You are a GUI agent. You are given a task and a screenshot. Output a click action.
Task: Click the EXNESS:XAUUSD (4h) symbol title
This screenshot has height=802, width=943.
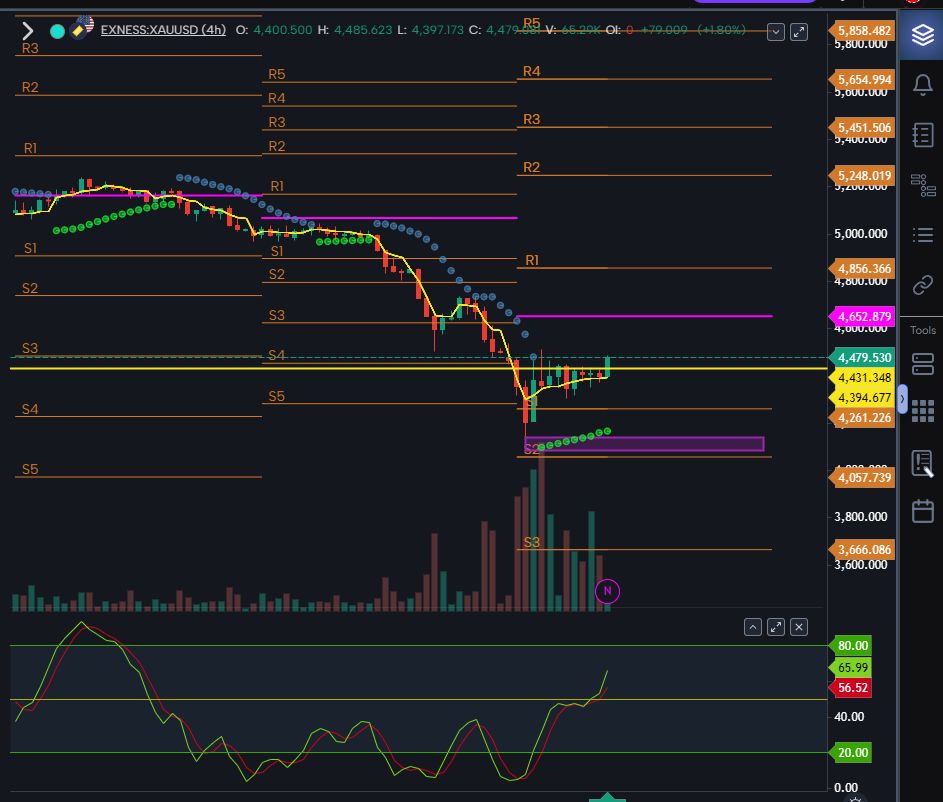[x=163, y=30]
